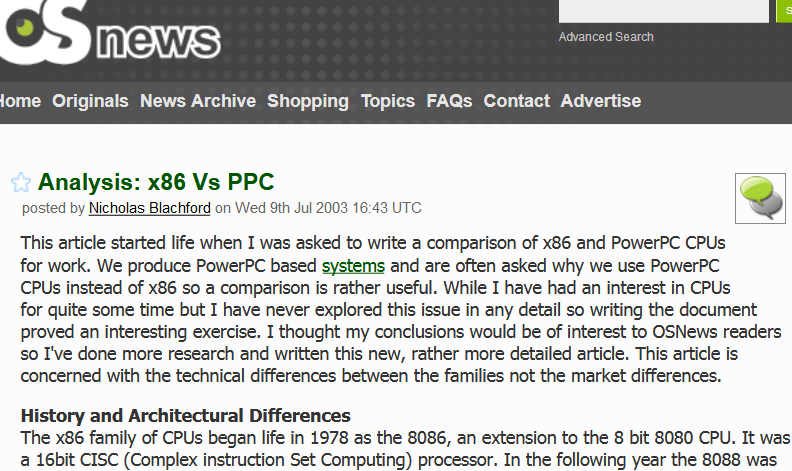Click the green search submit button

pyautogui.click(x=784, y=11)
